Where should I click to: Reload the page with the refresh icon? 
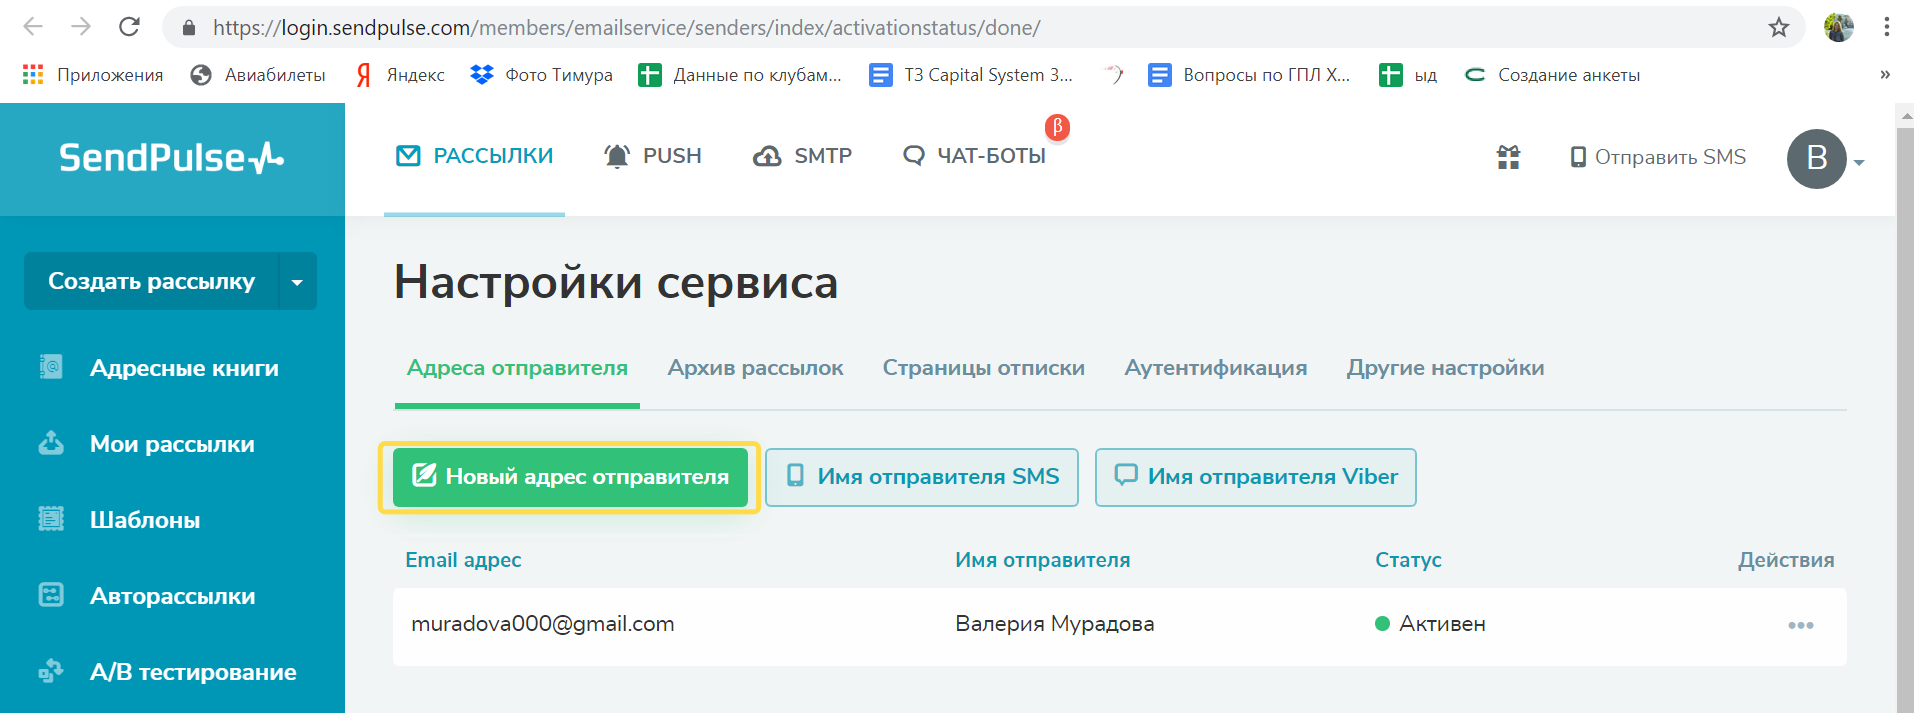[x=129, y=27]
